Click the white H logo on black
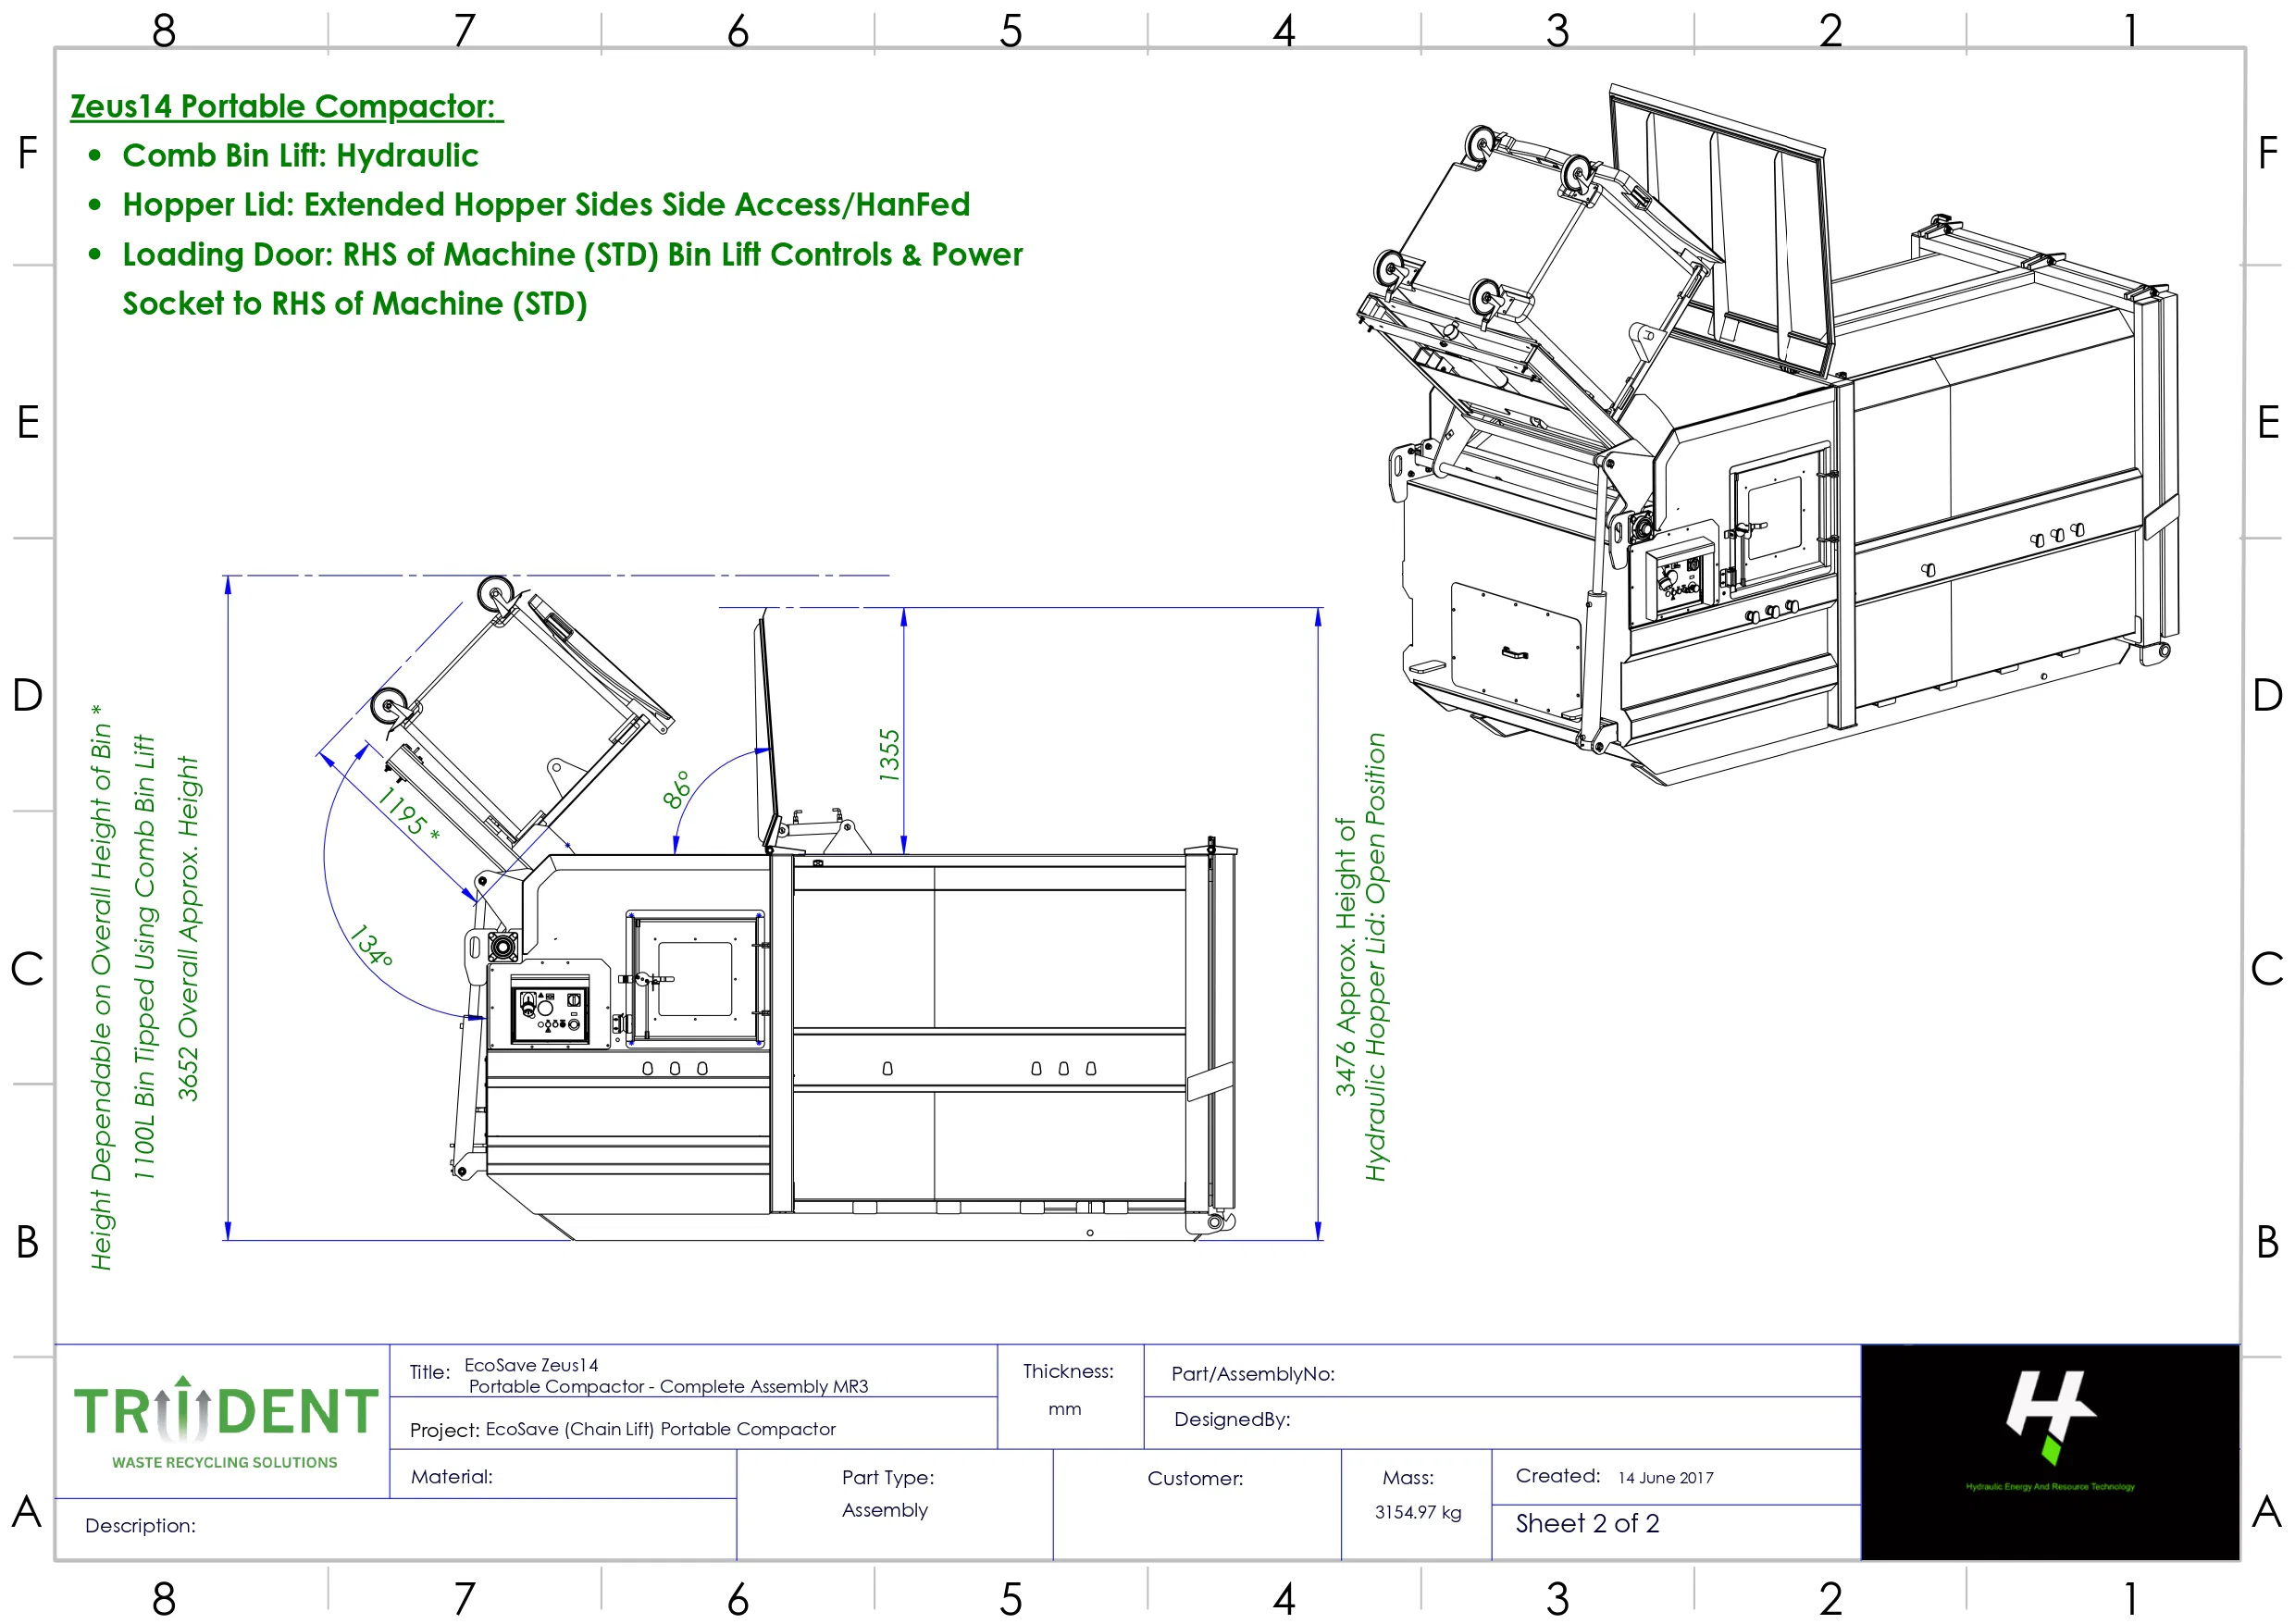This screenshot has width=2295, height=1624. point(2048,1410)
